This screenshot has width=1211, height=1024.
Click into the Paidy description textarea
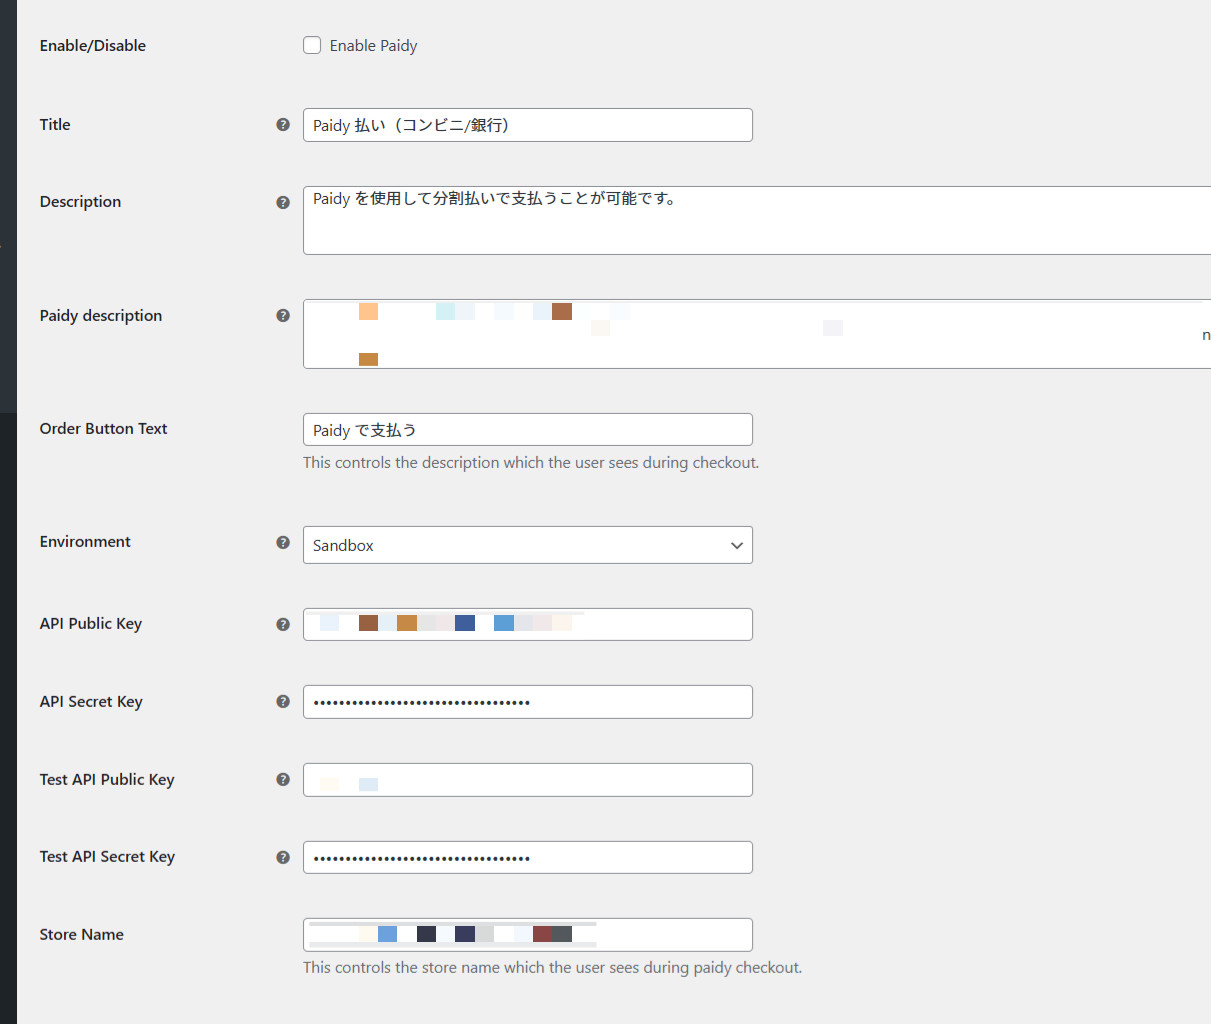pyautogui.click(x=757, y=334)
